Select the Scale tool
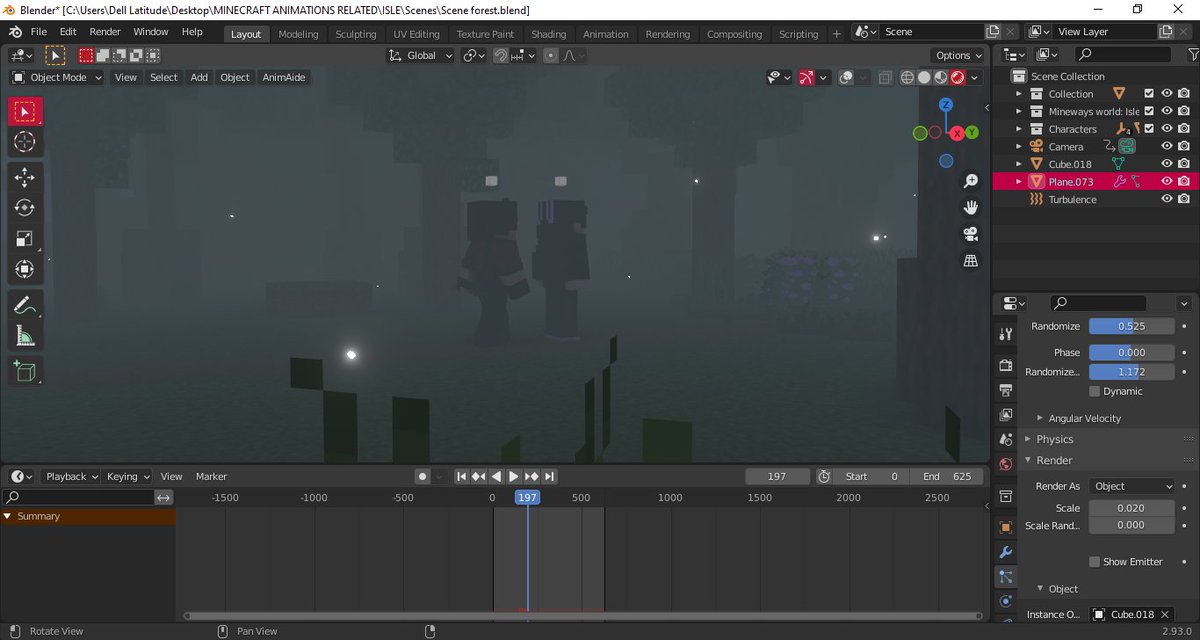 click(25, 239)
